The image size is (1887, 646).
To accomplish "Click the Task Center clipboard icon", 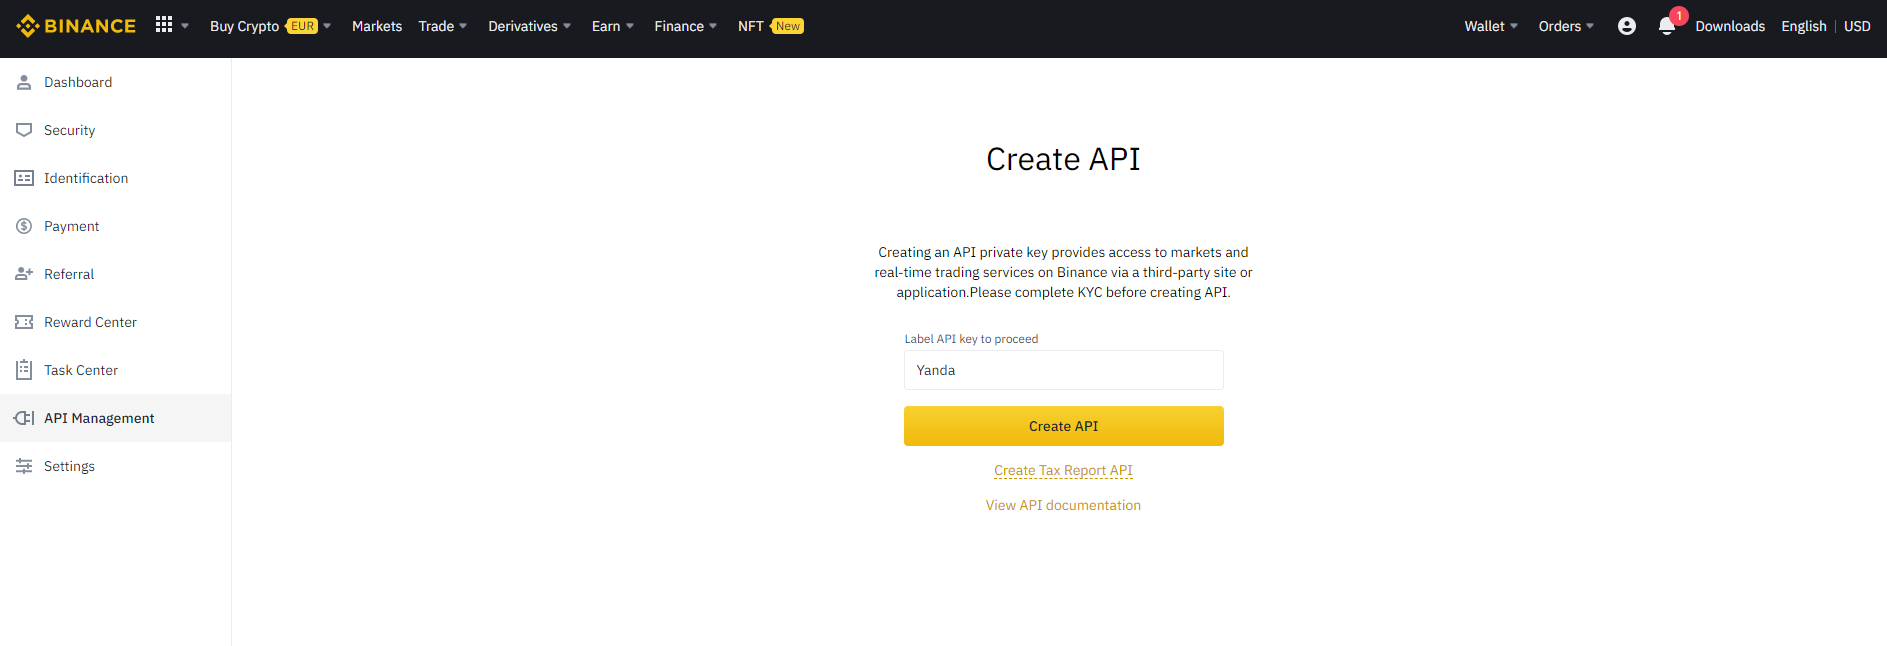I will pos(24,370).
